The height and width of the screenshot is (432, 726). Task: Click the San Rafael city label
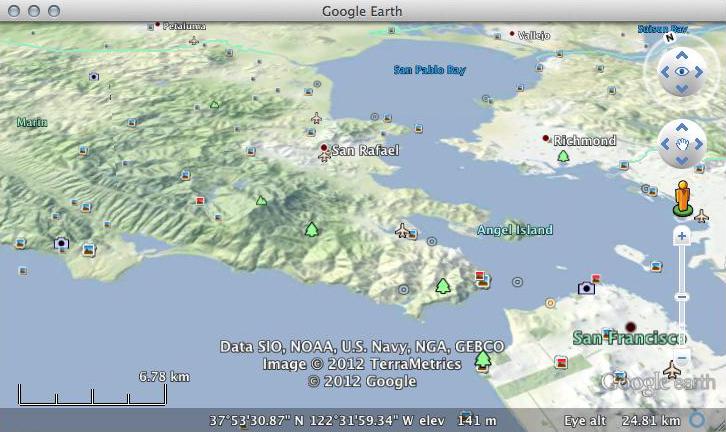365,150
